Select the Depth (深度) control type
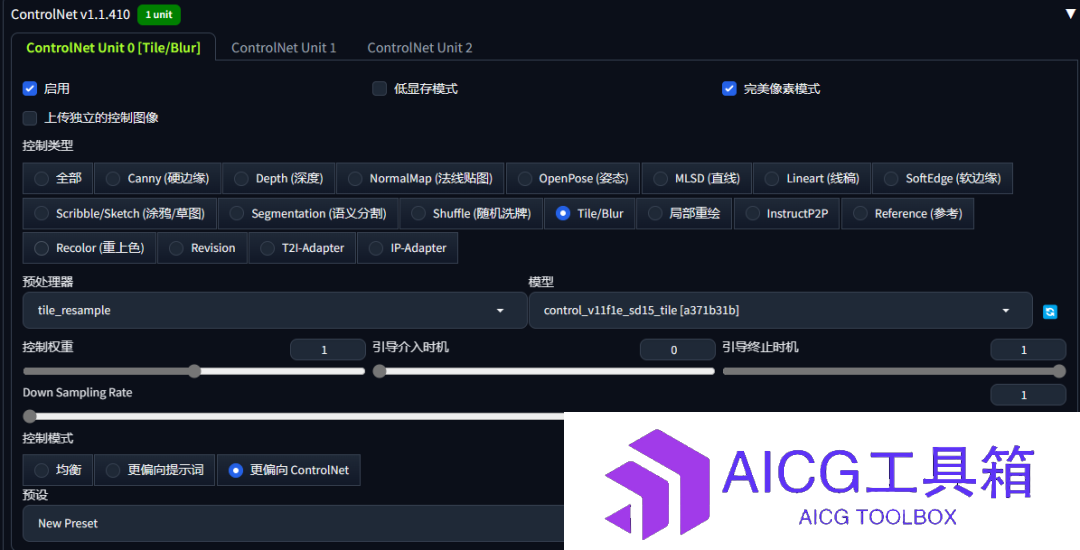This screenshot has width=1080, height=550. [x=278, y=178]
